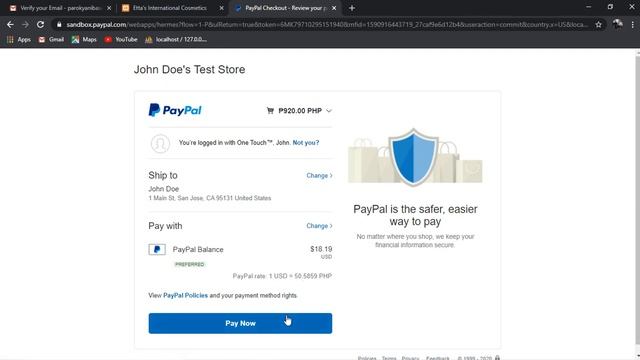Open the Chrome profile avatar

click(618, 24)
